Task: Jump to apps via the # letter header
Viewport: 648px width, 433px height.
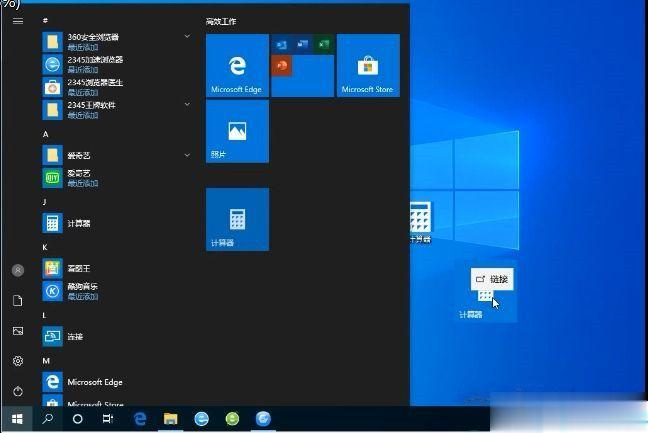Action: pyautogui.click(x=45, y=20)
